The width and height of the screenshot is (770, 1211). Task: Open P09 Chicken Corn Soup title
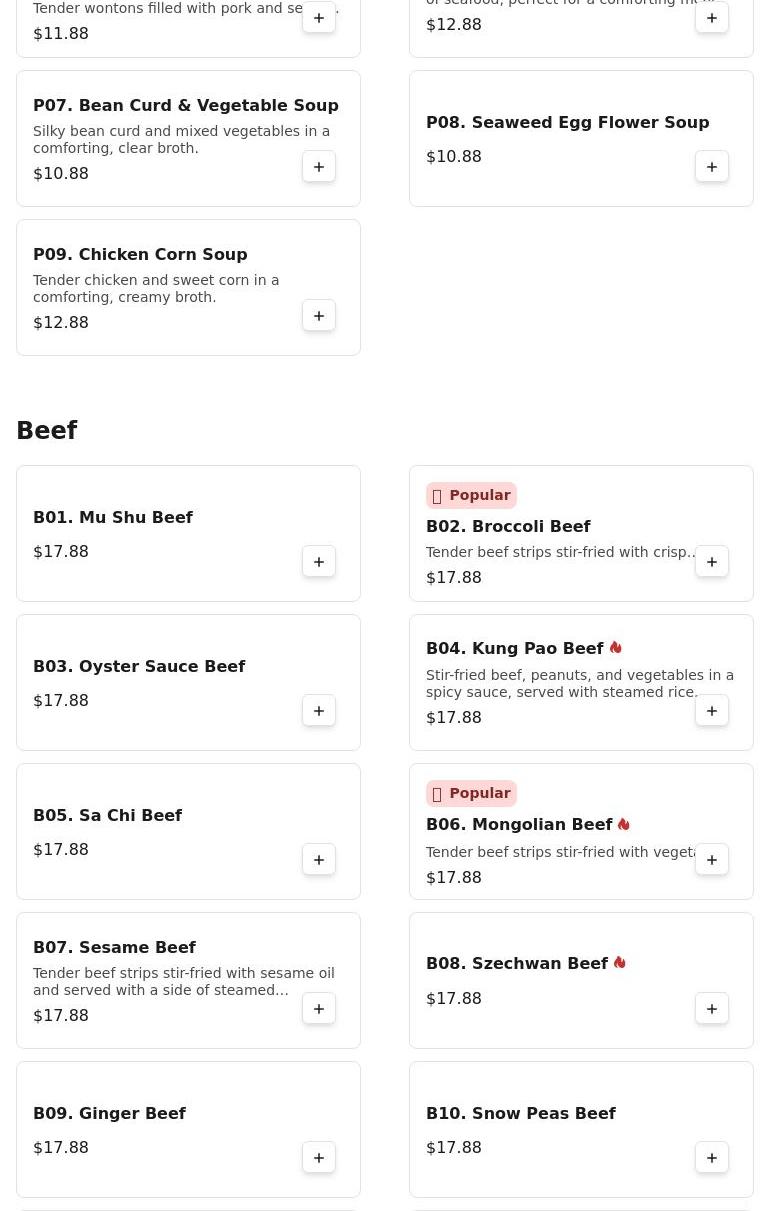(140, 254)
